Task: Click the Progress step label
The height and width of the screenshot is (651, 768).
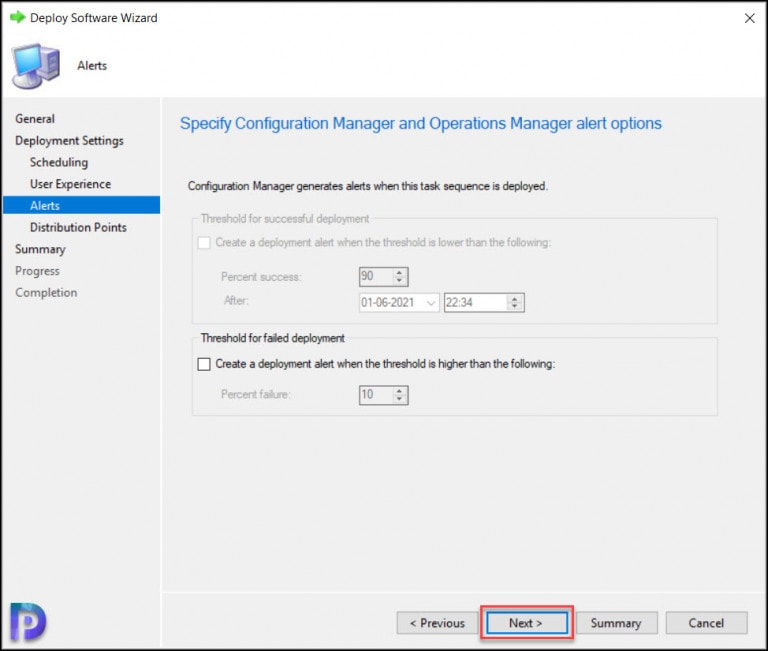Action: pos(37,271)
